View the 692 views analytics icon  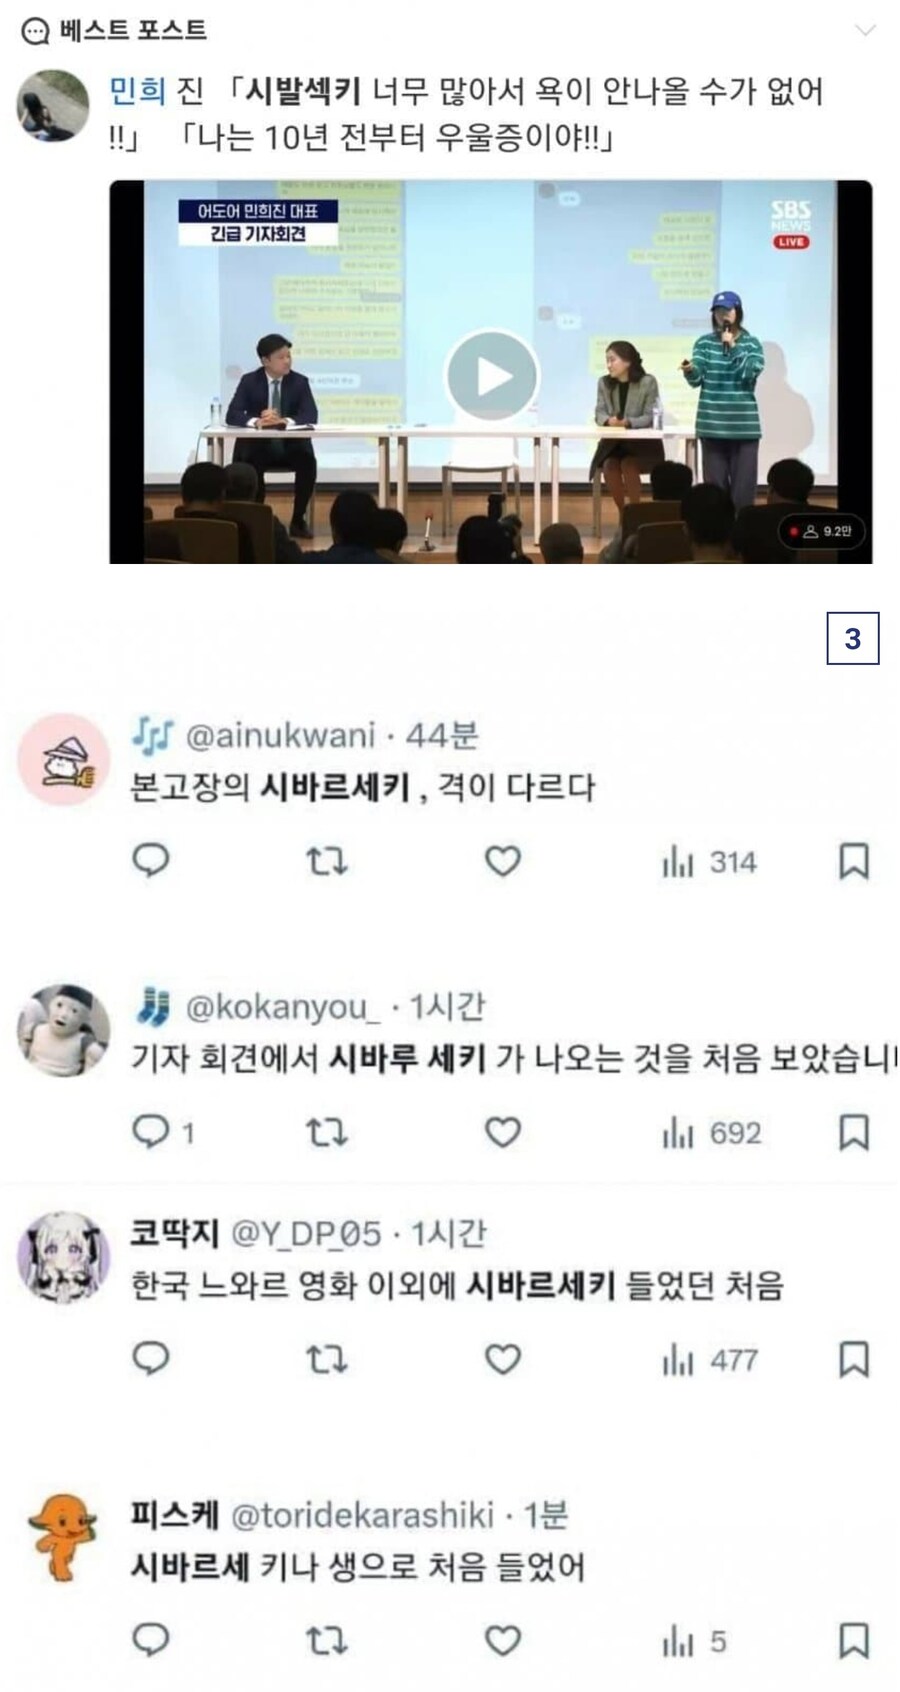coord(677,1133)
